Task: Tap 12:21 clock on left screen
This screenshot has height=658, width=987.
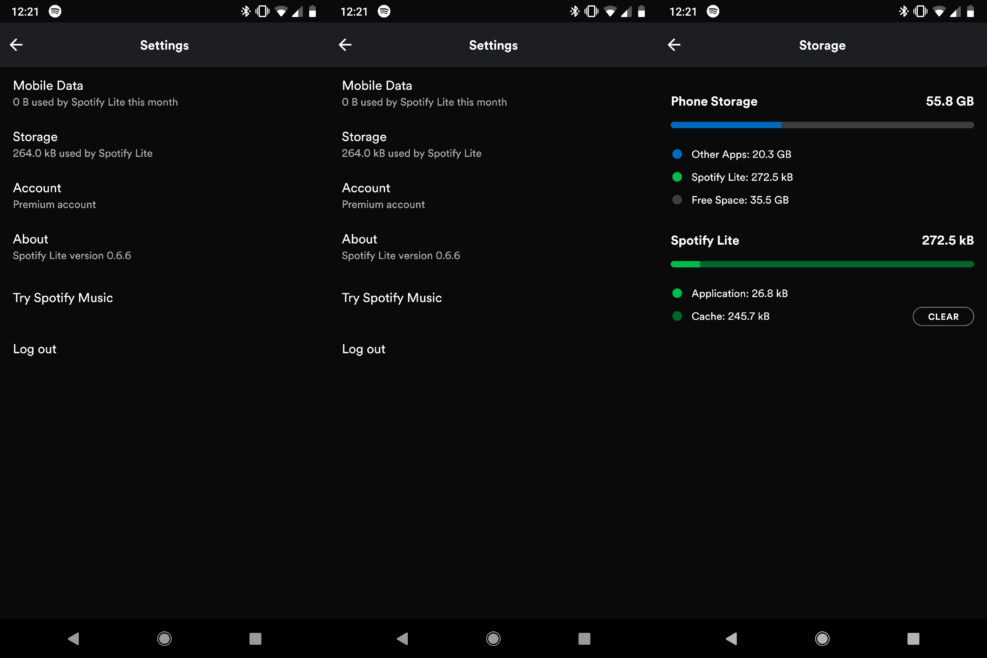Action: [25, 11]
